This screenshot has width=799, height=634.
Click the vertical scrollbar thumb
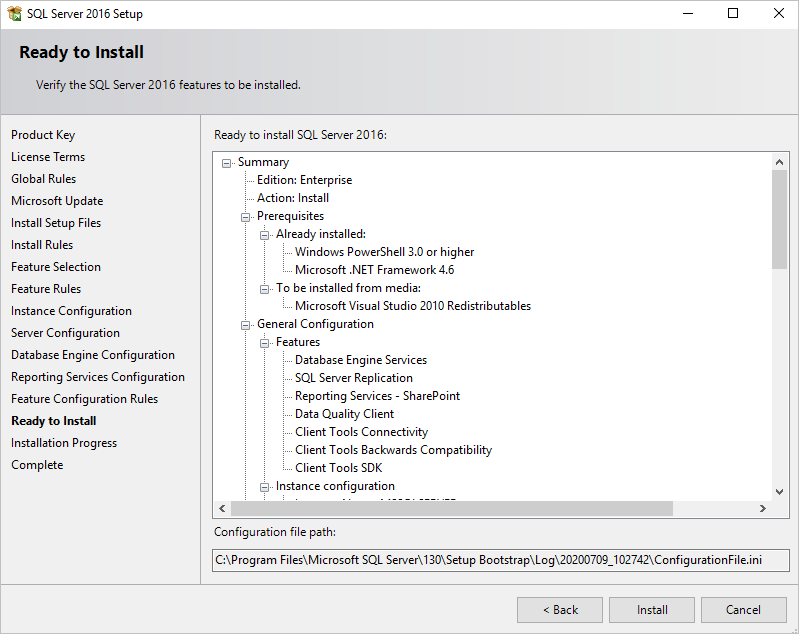tap(779, 219)
